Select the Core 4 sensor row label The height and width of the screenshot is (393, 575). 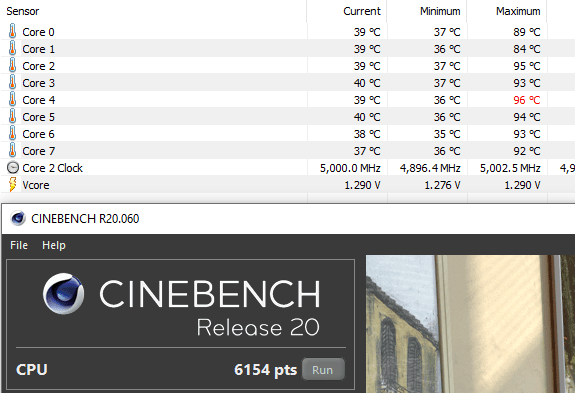point(38,100)
